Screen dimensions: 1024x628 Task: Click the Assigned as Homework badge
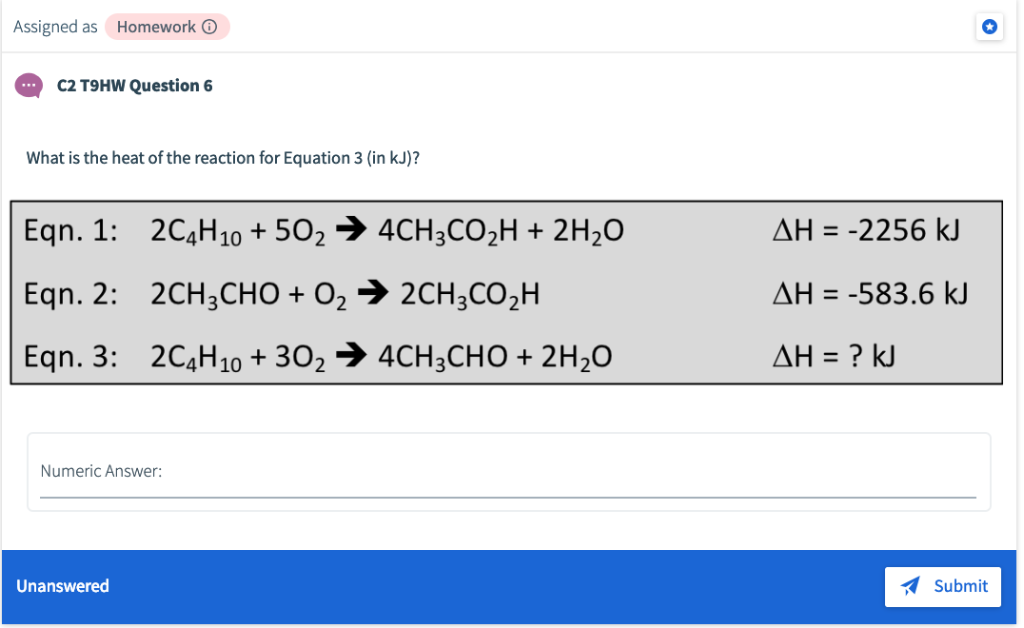coord(165,26)
